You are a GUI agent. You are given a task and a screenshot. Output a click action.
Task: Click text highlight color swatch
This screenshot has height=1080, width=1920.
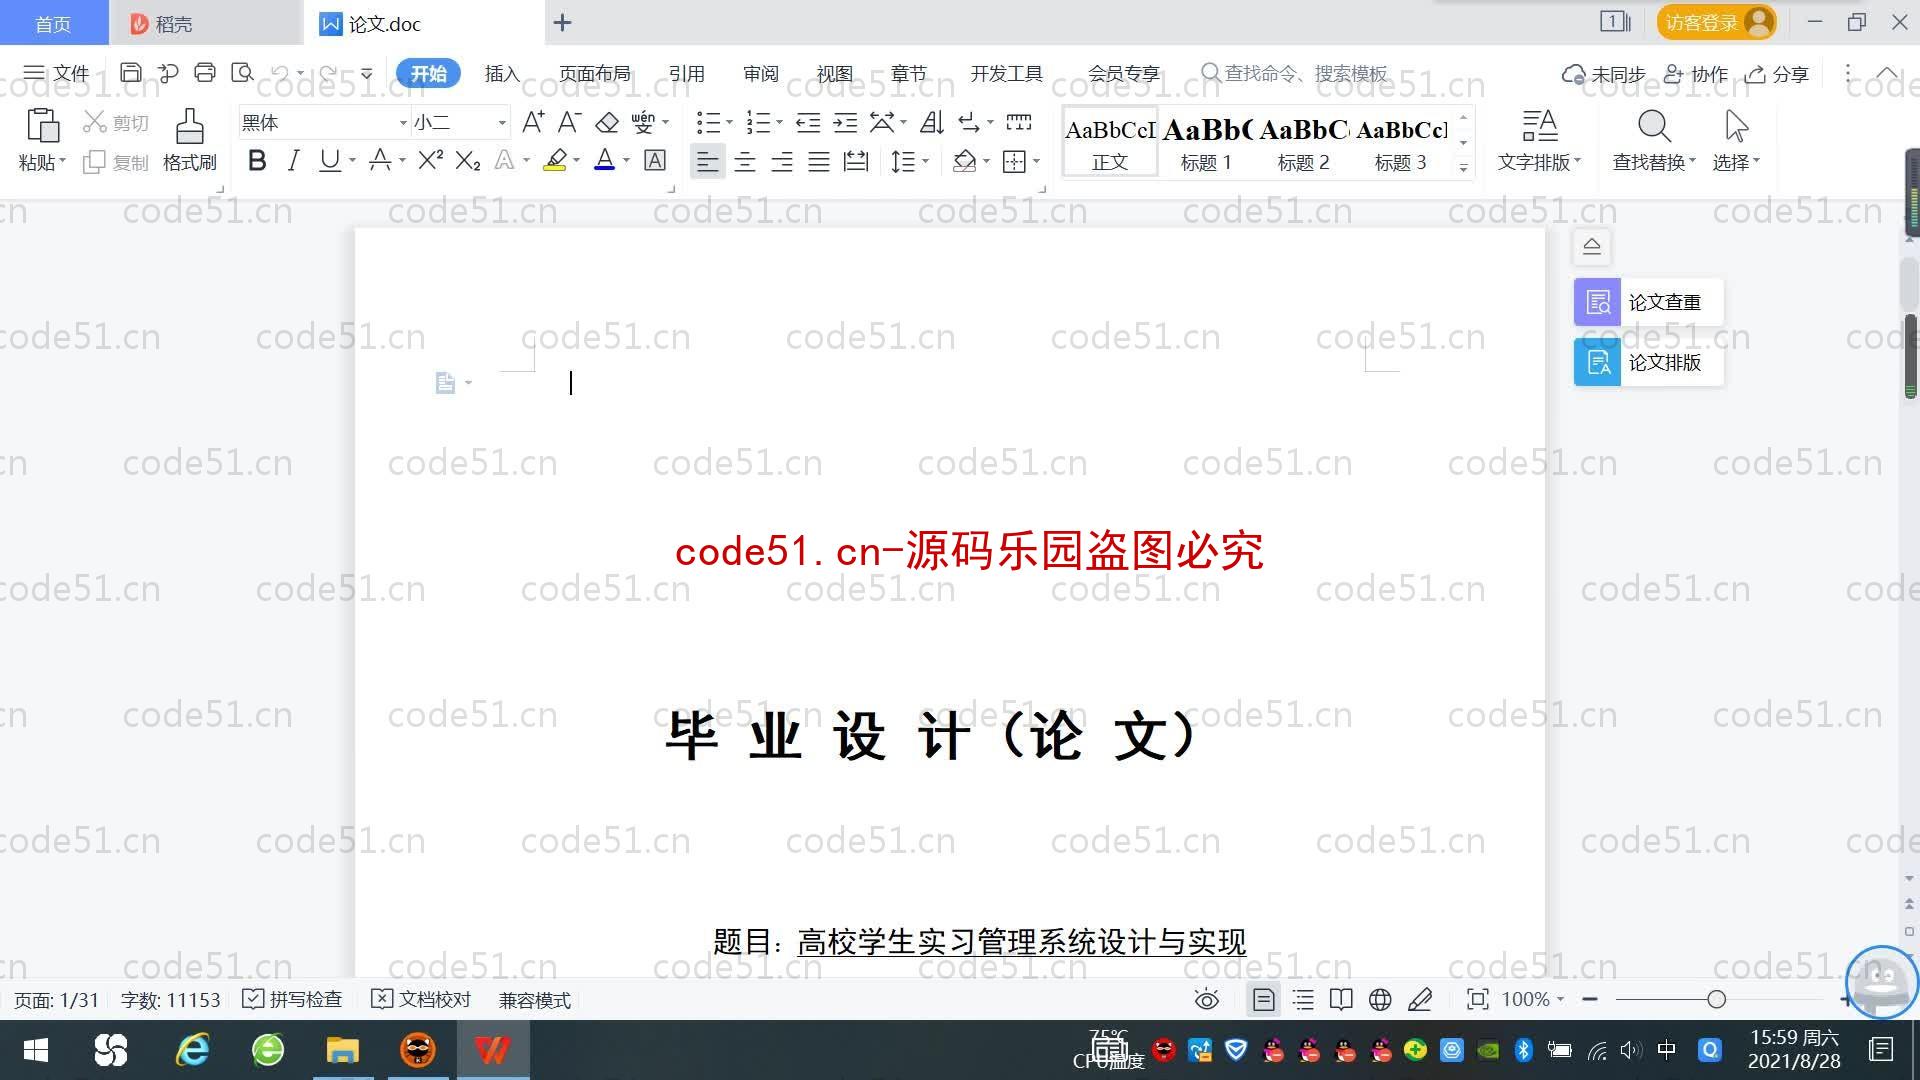(555, 160)
